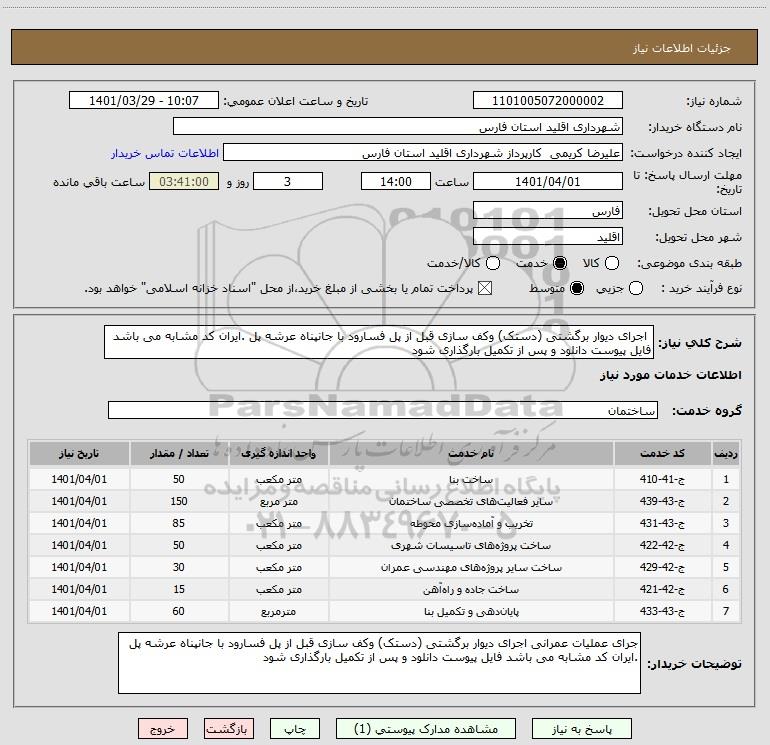770x745 pixels.
Task: Open مشاهده مدارک پیوستی (1) attachments
Action: click(426, 729)
